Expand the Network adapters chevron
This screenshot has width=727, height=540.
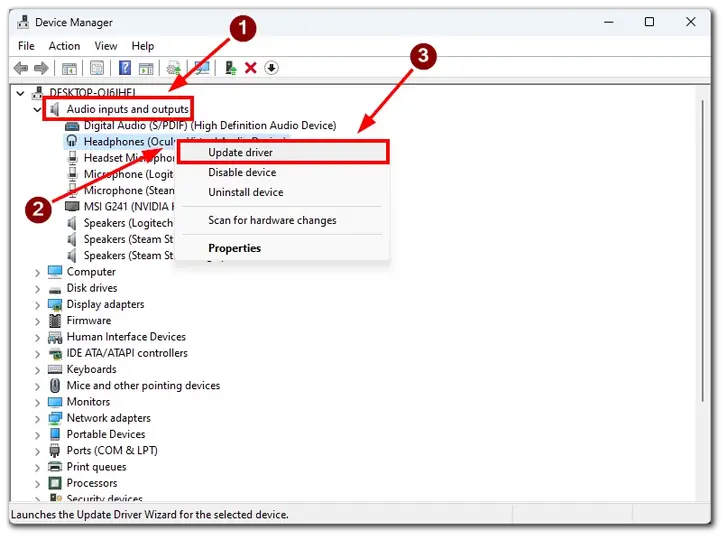tap(37, 419)
